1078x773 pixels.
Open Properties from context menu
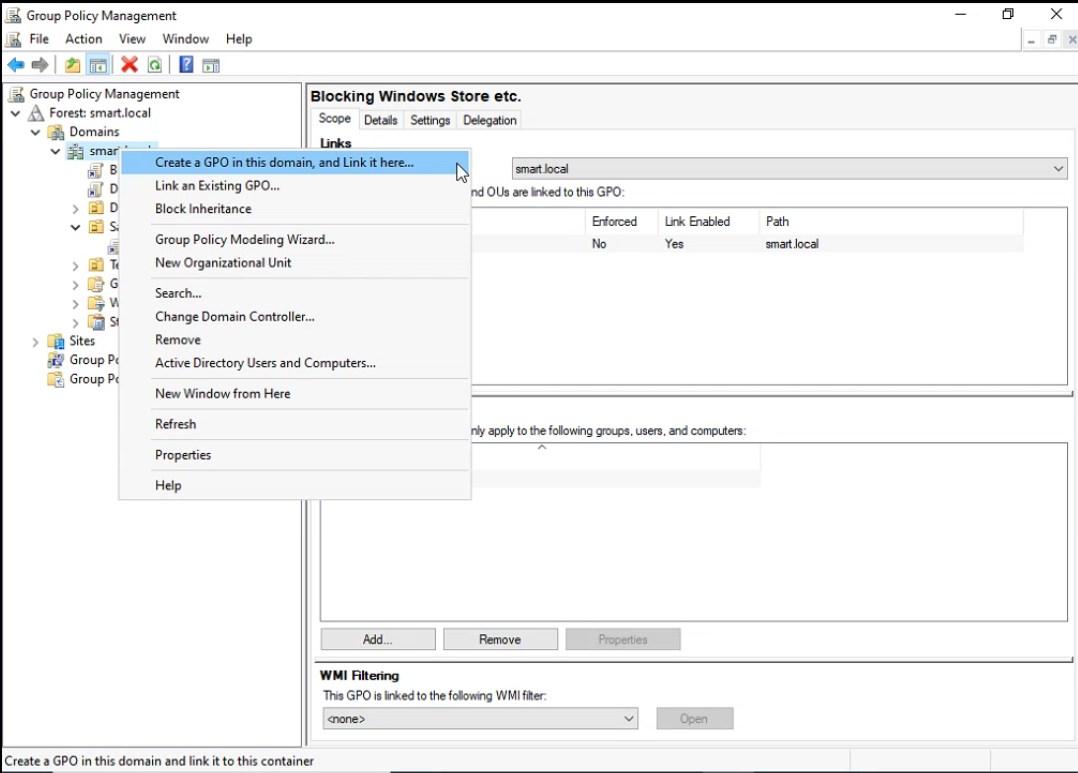tap(295, 455)
